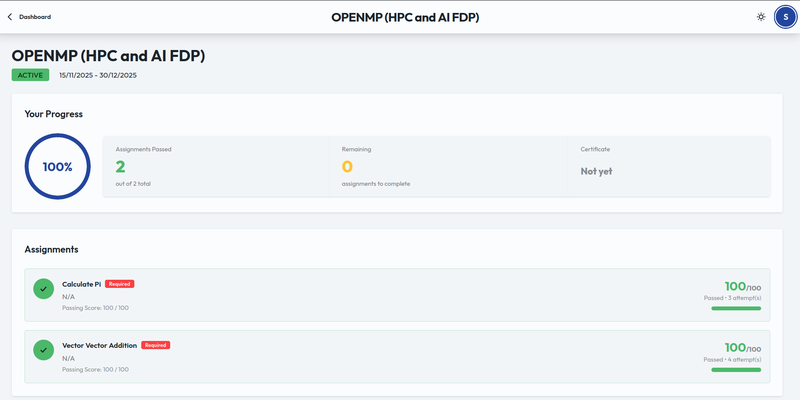Click Vector Vector Addition score progress bar
Screen dimensions: 800x400
735,370
